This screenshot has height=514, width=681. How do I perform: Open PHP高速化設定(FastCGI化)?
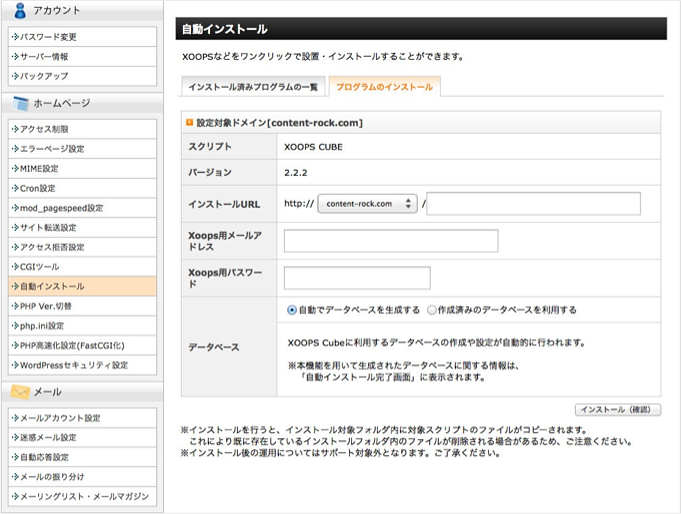(83, 345)
